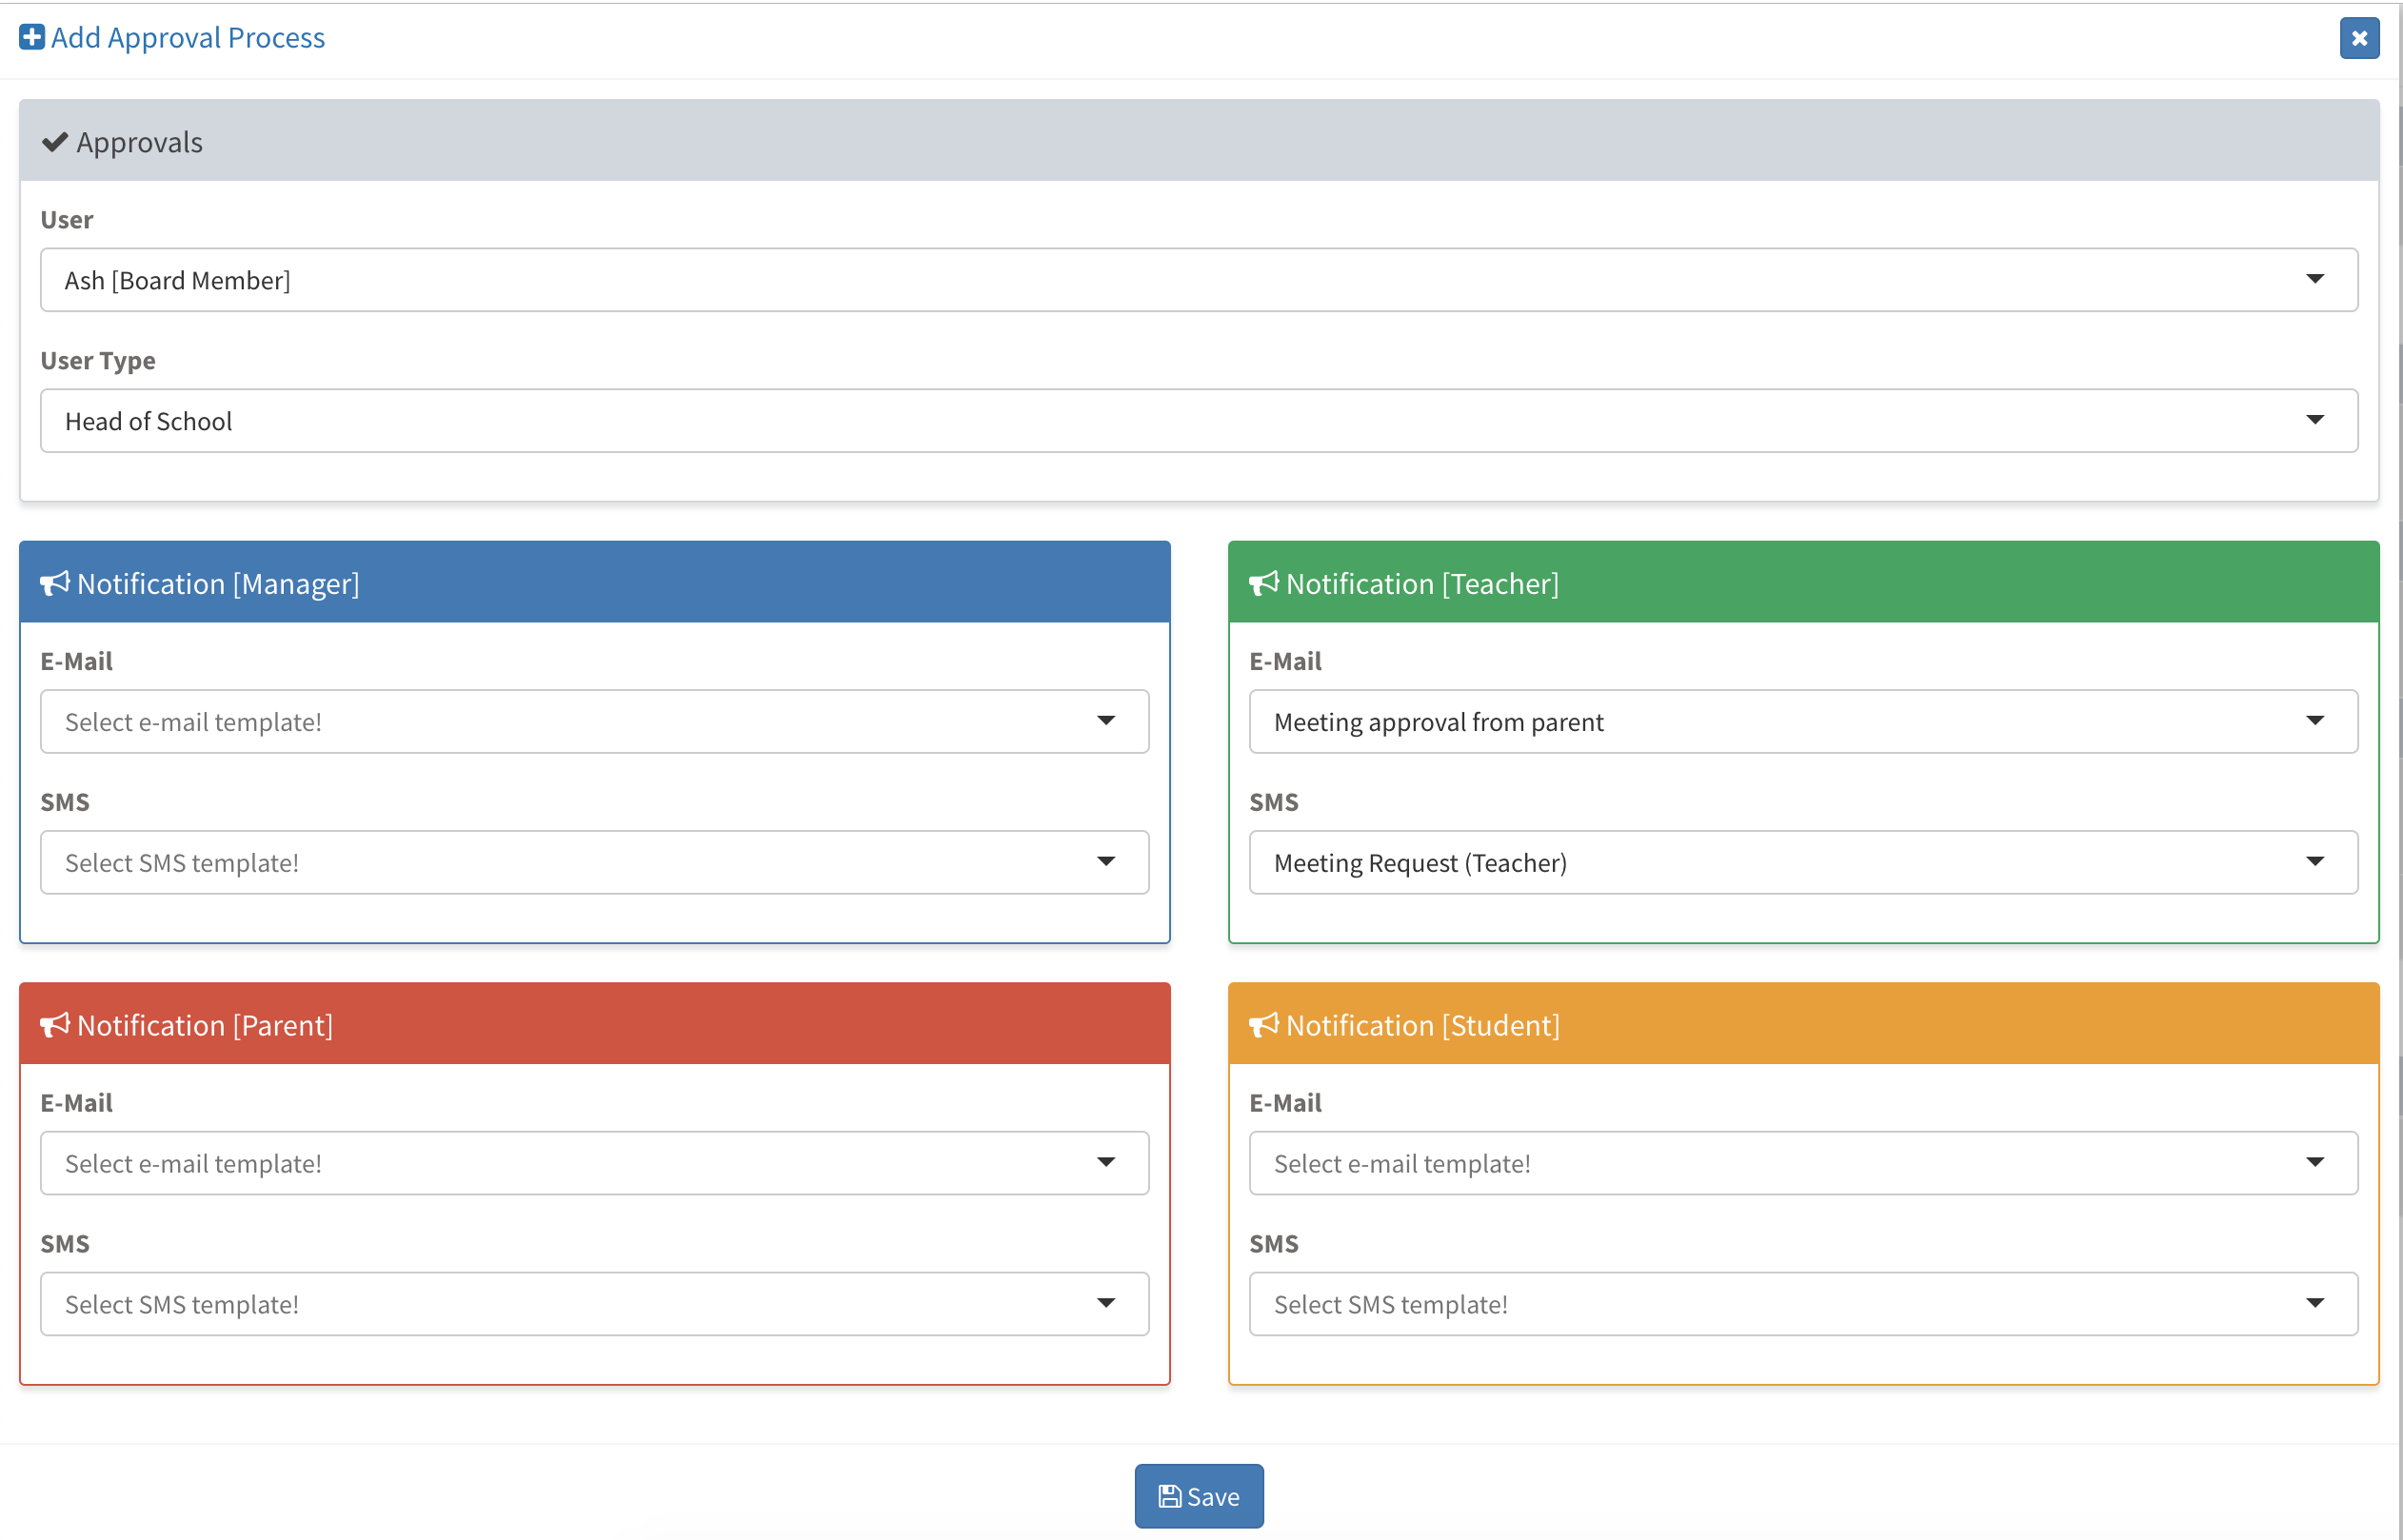Click the checkmark icon in Approvals header
Image resolution: width=2403 pixels, height=1540 pixels.
(55, 142)
